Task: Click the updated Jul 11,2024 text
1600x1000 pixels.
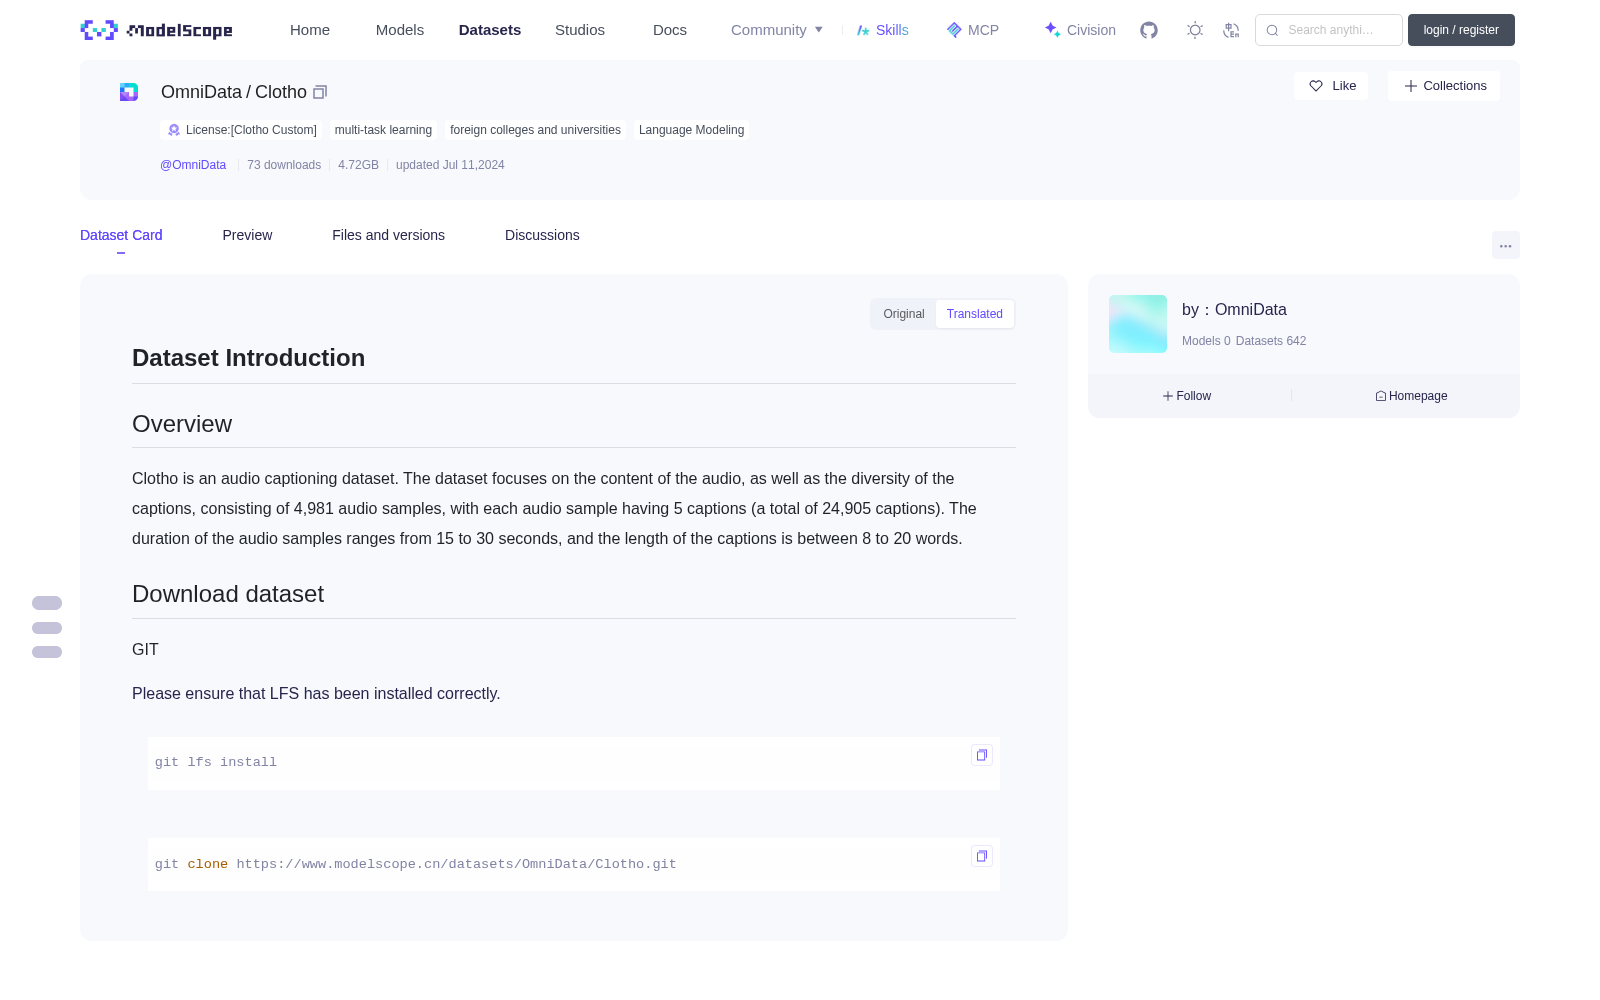Action: pos(450,165)
